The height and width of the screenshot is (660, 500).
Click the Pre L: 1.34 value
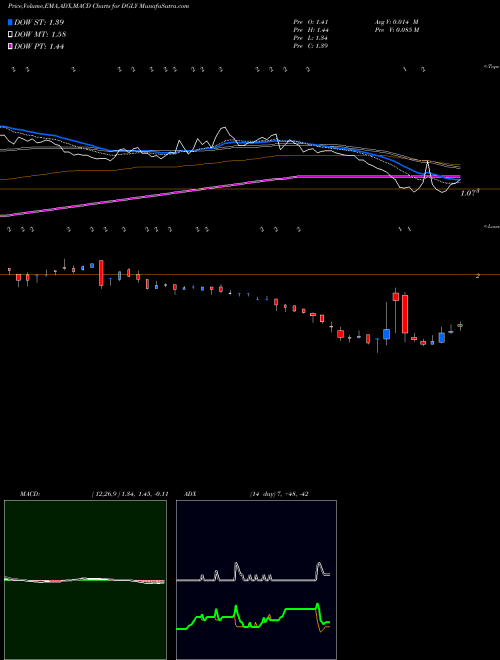311,38
